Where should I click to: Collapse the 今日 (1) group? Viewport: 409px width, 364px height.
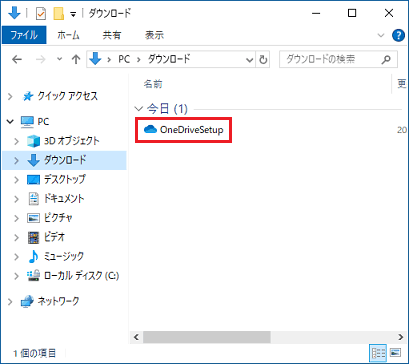click(138, 109)
